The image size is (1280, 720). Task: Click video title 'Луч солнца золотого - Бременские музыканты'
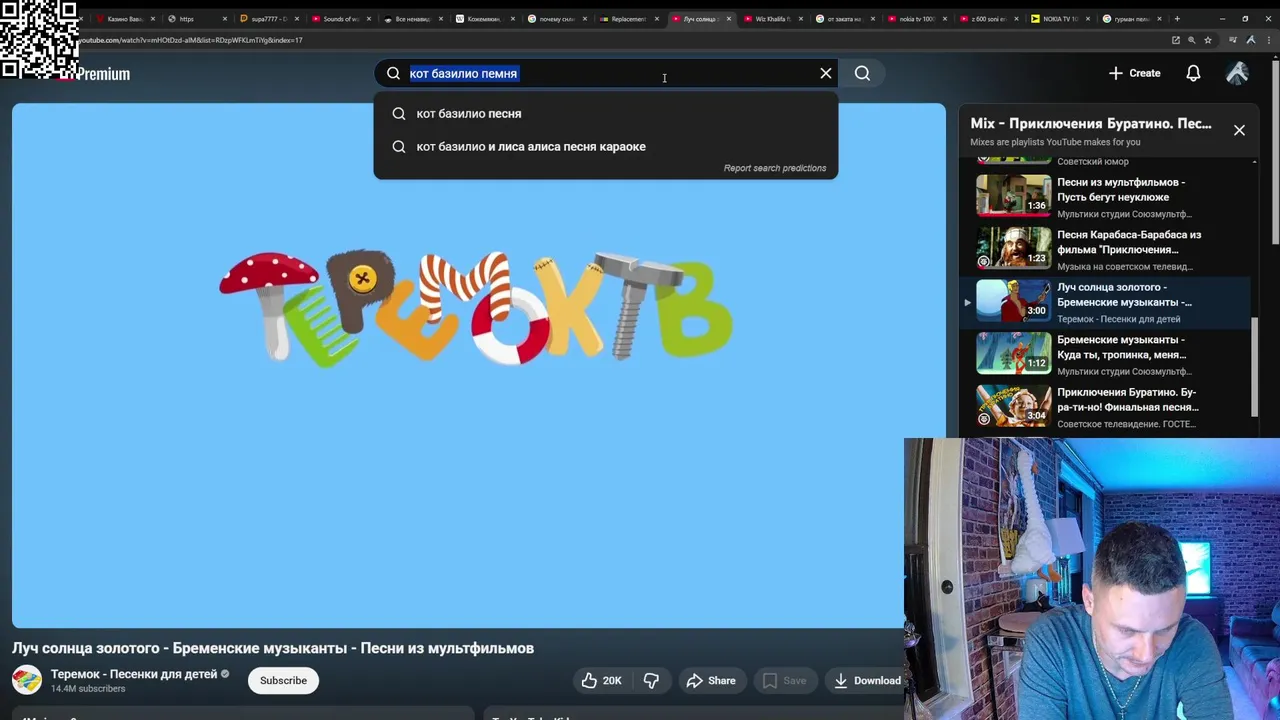tap(273, 648)
